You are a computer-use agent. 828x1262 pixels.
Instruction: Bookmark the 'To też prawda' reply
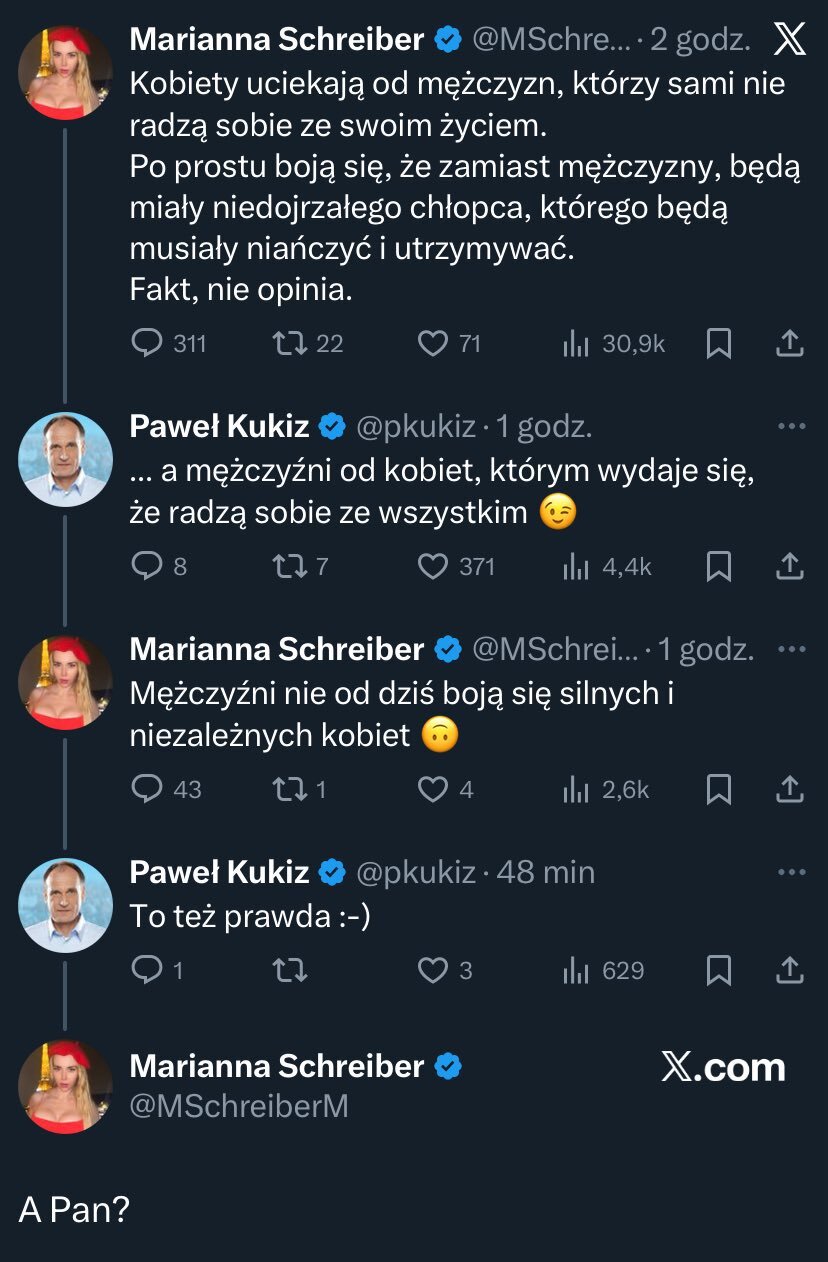pyautogui.click(x=718, y=970)
